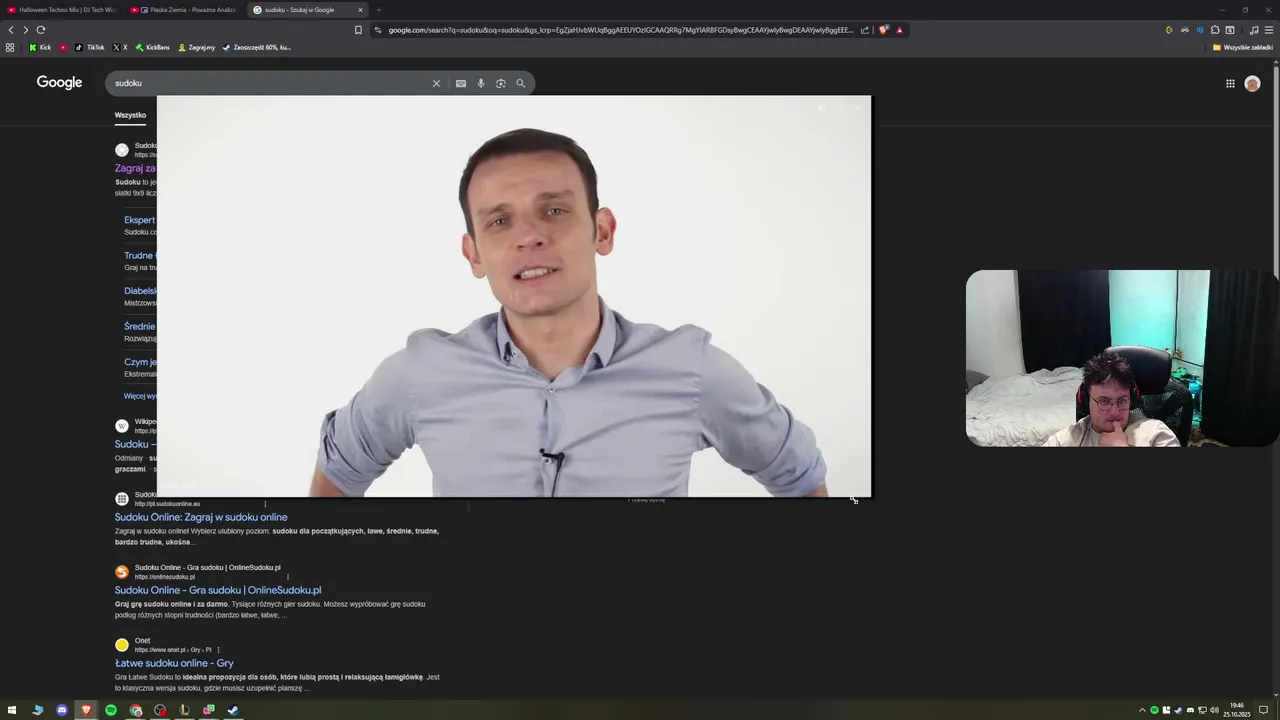
Task: Open the on-screen keyboard icon in search box
Action: [x=461, y=83]
